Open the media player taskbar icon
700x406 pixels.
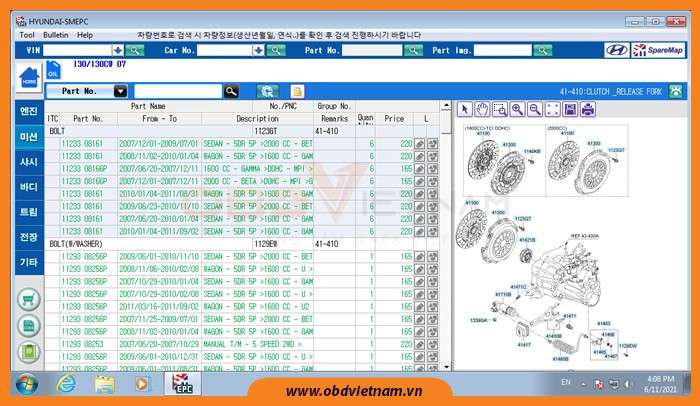pos(142,384)
